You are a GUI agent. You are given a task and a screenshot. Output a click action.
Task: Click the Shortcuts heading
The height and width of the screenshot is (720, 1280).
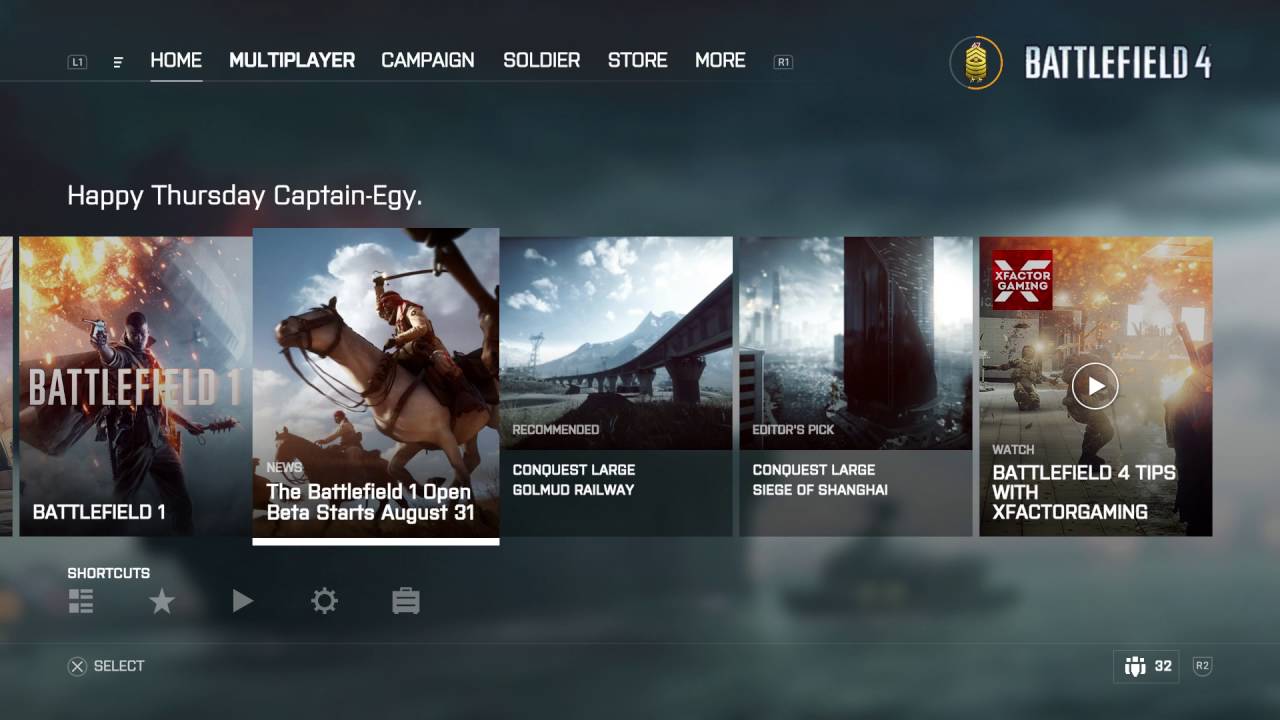pos(109,573)
